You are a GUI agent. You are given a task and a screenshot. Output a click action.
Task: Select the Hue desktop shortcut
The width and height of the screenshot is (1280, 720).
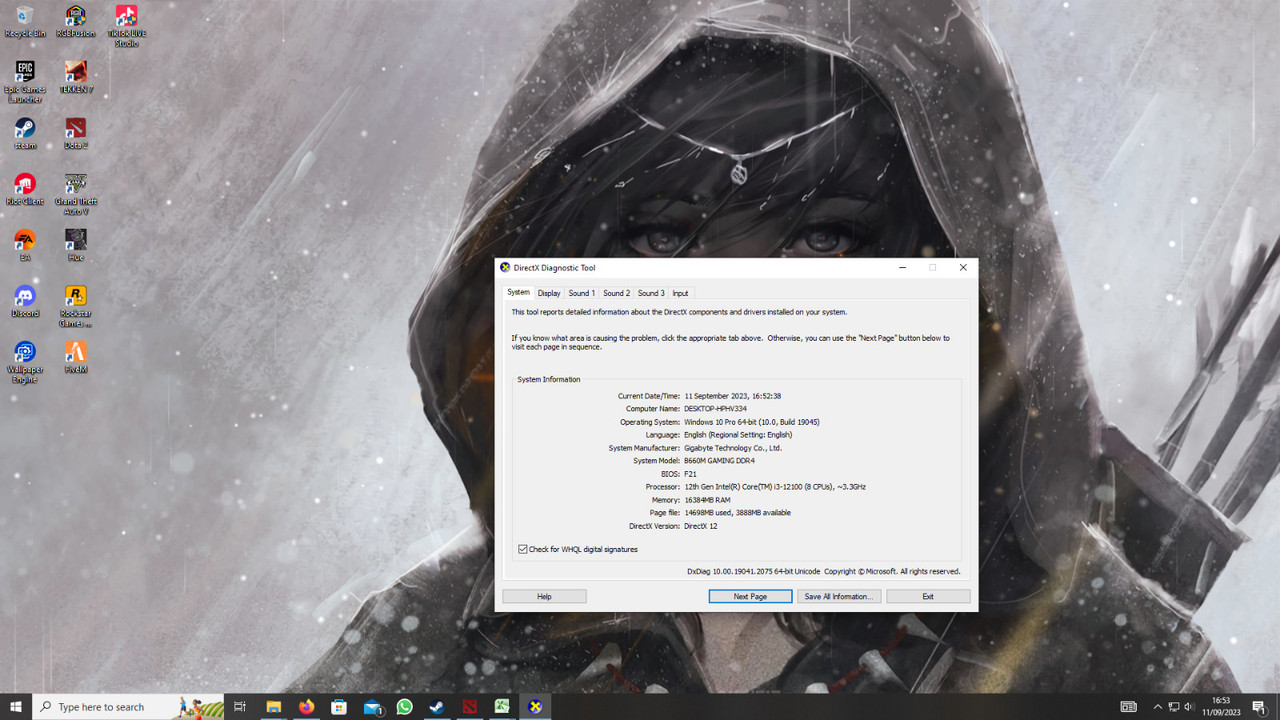[76, 245]
